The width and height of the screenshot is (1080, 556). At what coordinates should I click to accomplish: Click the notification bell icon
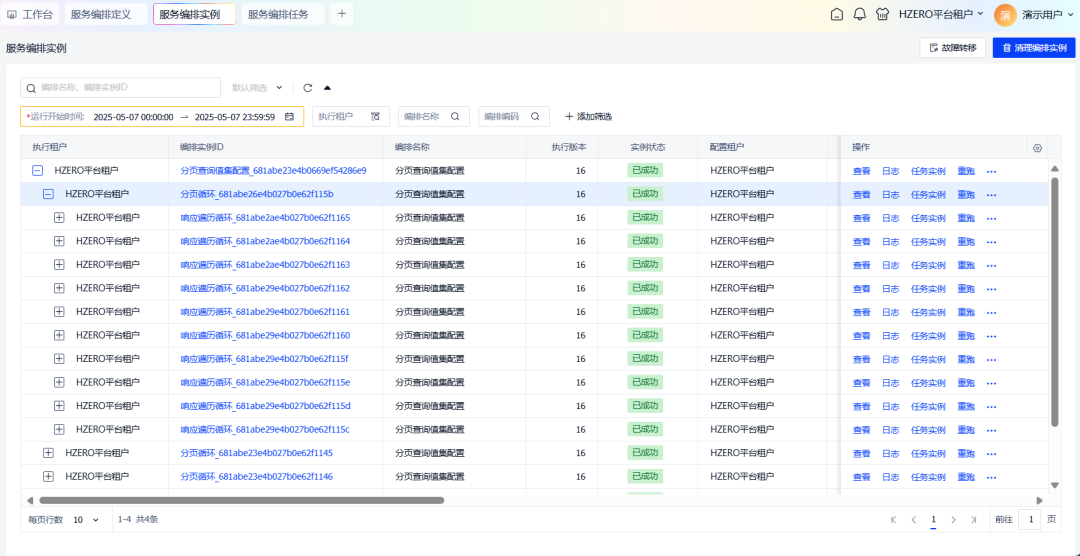coord(859,14)
